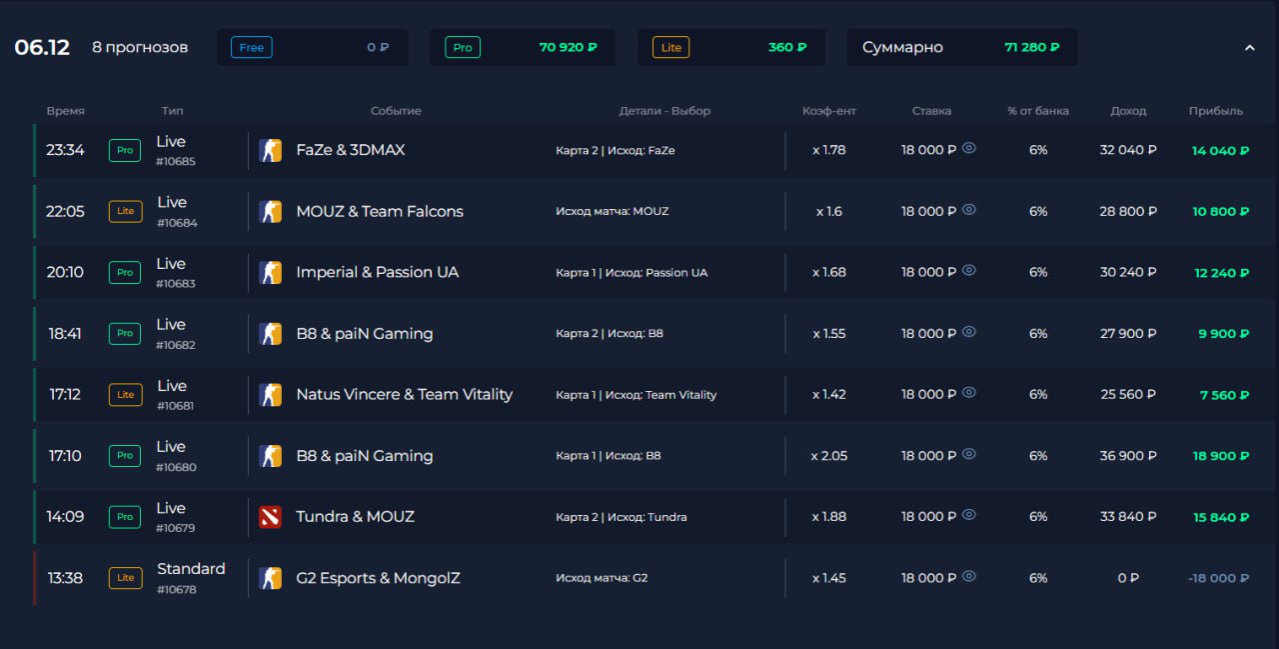Click the Pro badge on the 23:34 row
Viewport: 1279px width, 649px height.
(125, 151)
